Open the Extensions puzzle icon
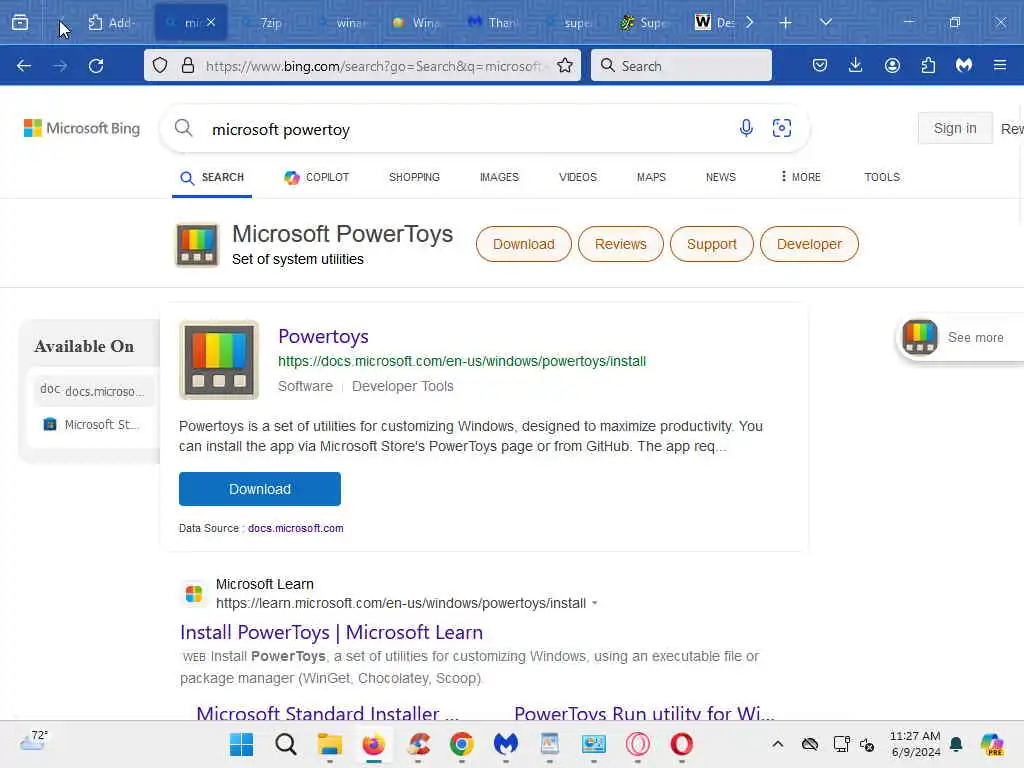Image resolution: width=1024 pixels, height=768 pixels. point(928,65)
